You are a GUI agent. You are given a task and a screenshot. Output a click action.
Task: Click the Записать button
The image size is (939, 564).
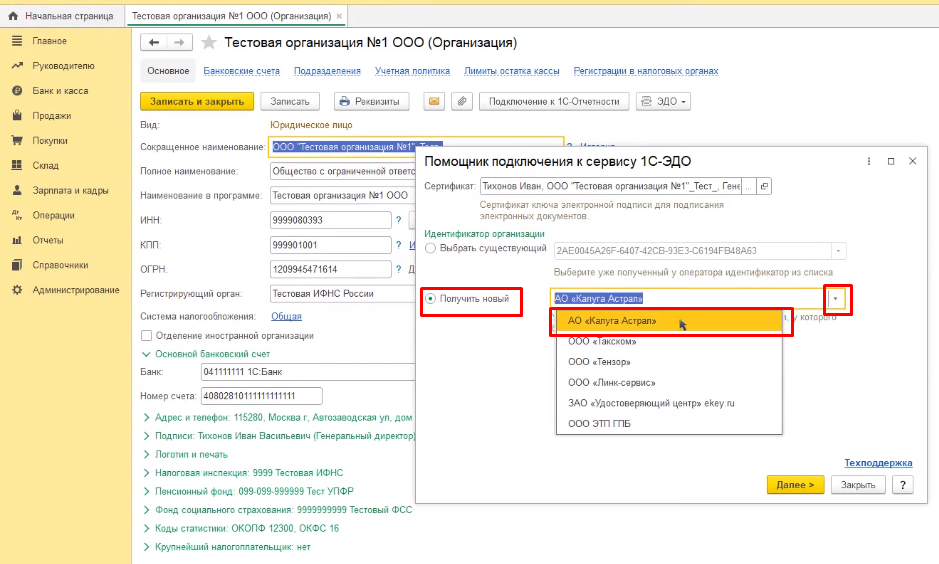290,101
